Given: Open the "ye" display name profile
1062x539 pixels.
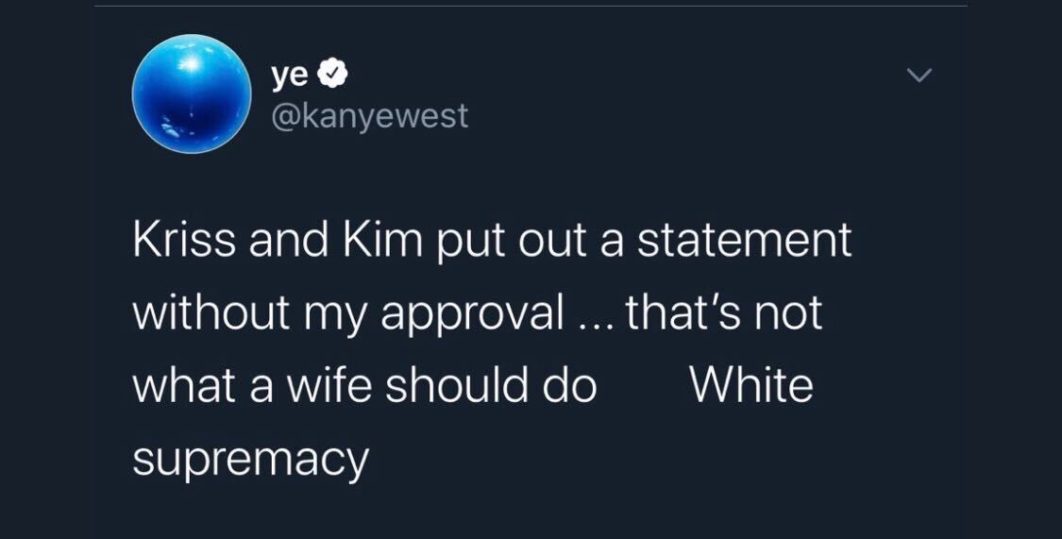Looking at the screenshot, I should tap(289, 75).
